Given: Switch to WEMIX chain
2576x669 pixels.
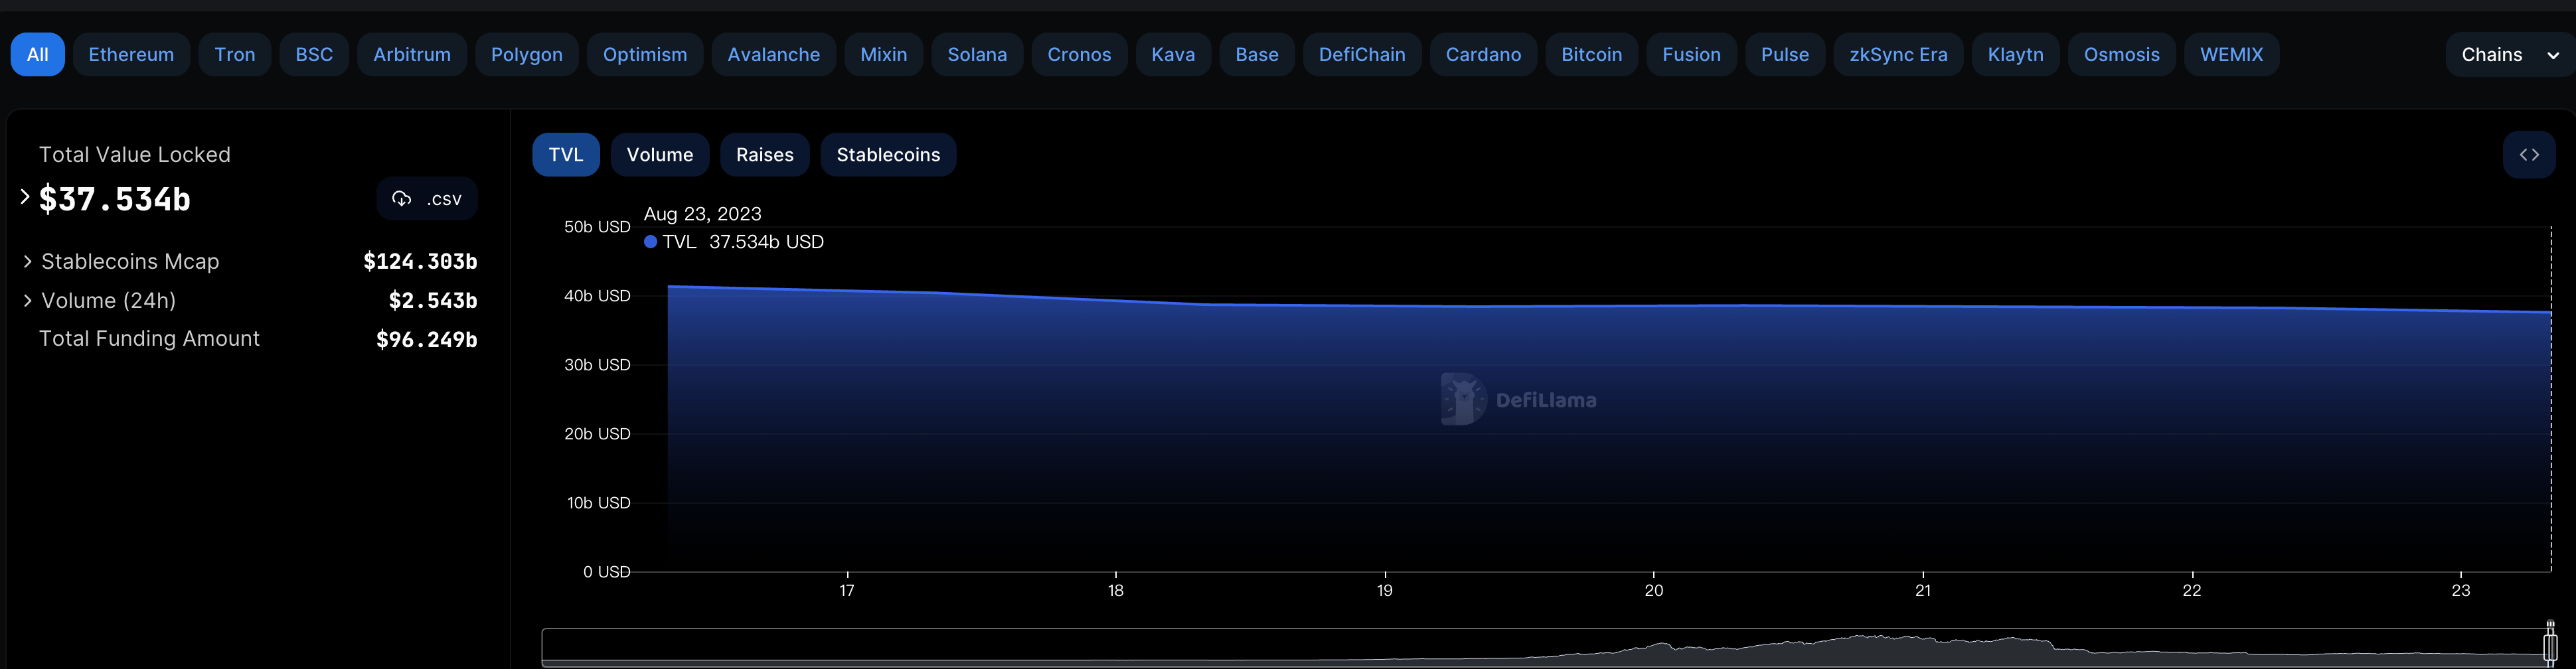Looking at the screenshot, I should click(2231, 54).
